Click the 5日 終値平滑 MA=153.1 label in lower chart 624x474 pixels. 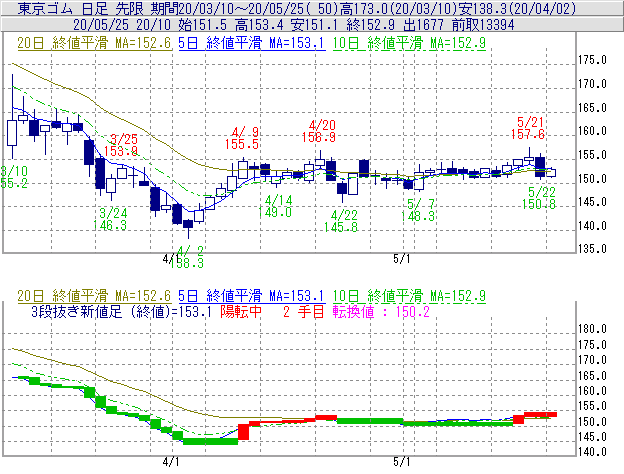pos(252,296)
